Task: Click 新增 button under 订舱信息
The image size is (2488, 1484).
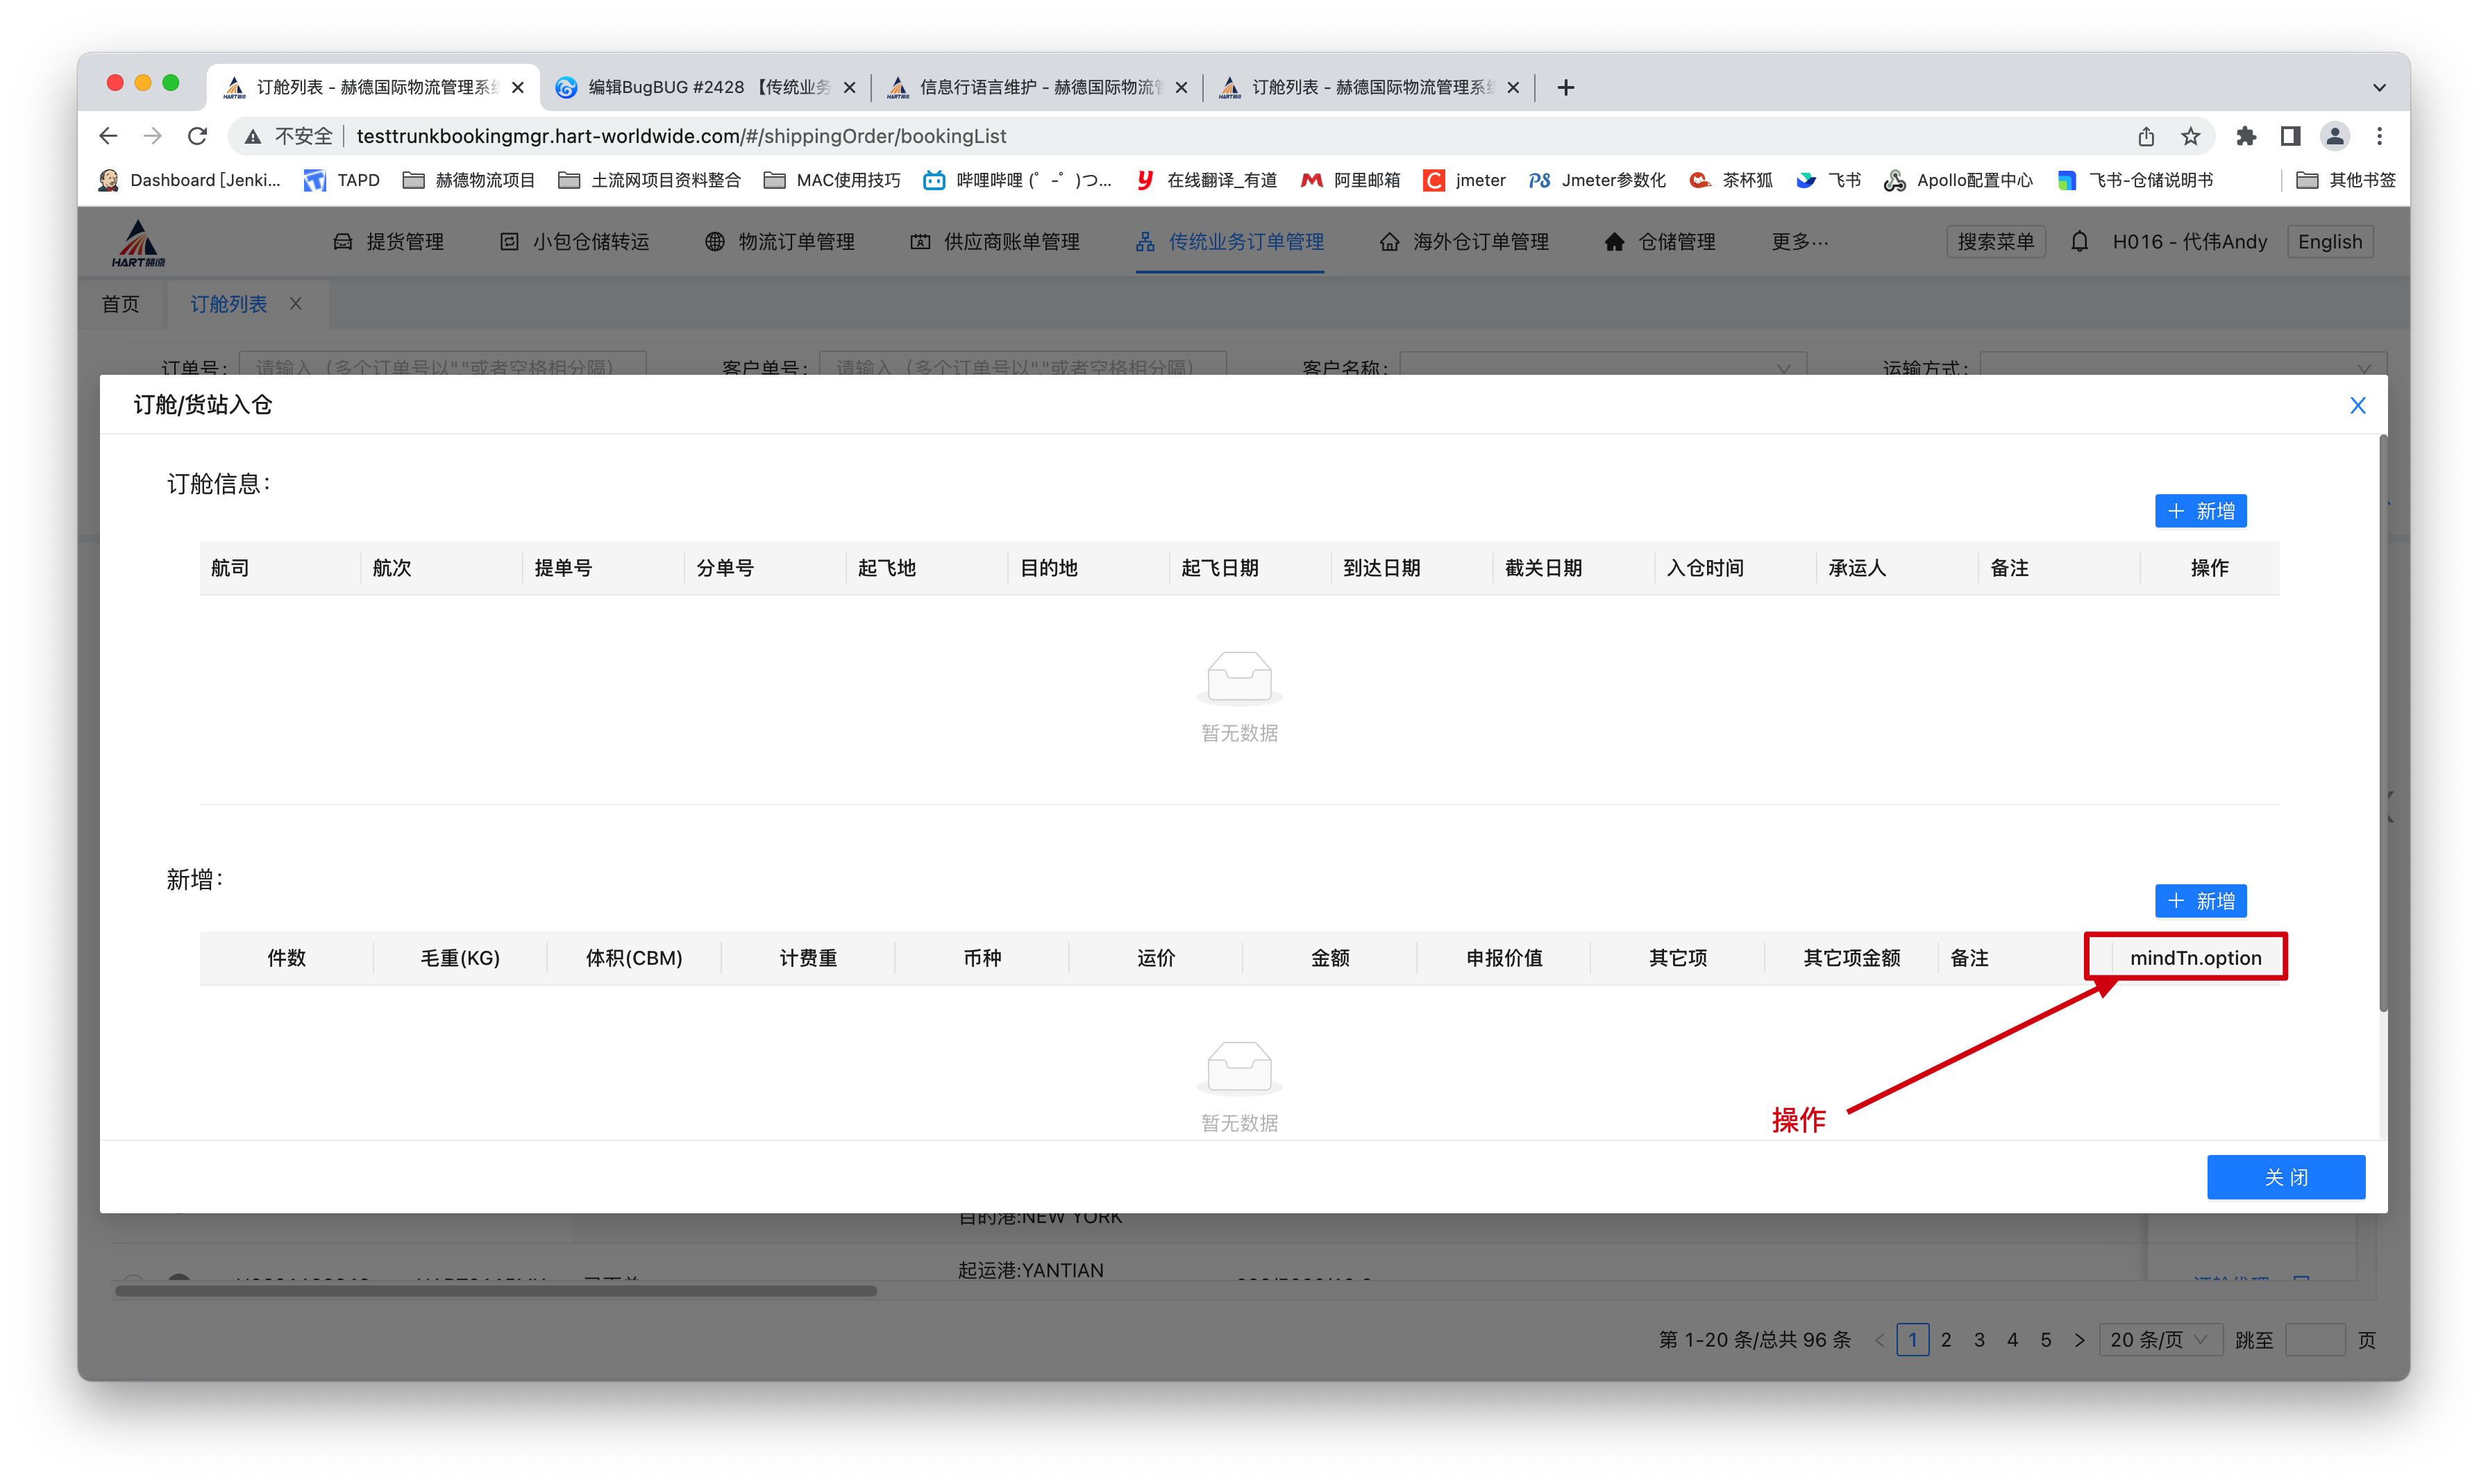Action: [x=2200, y=511]
